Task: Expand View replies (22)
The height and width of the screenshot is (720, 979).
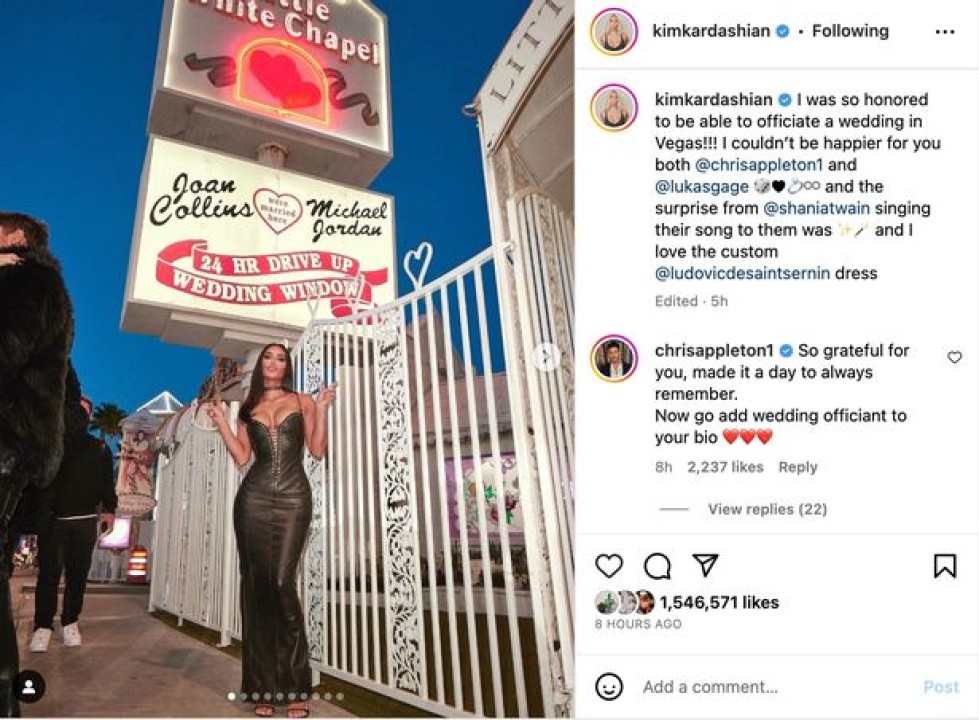Action: click(767, 509)
